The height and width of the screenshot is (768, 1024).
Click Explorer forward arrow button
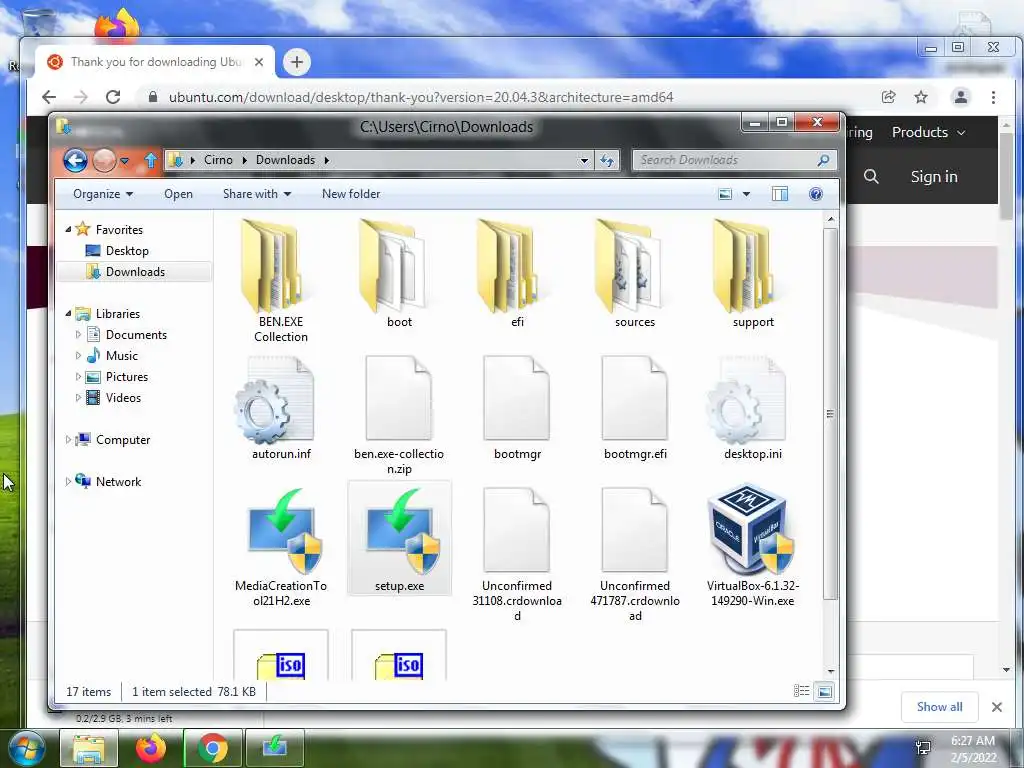point(104,160)
